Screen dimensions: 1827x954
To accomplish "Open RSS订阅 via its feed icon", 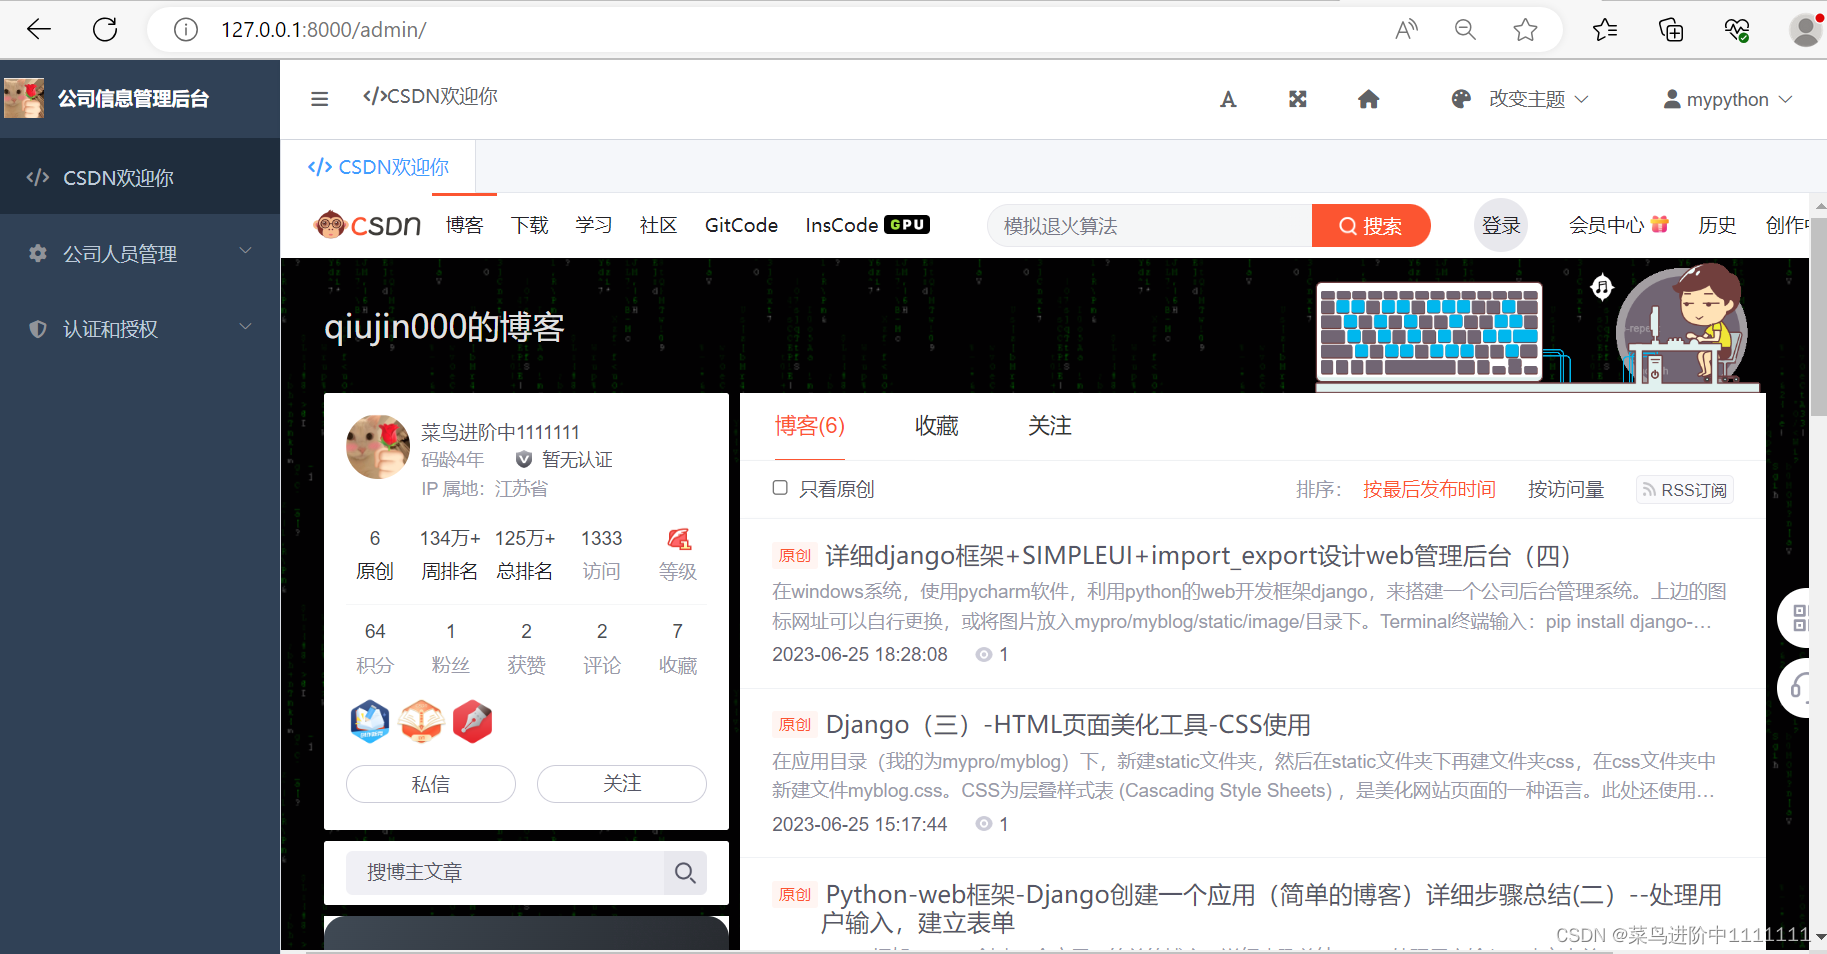I will (x=1648, y=489).
